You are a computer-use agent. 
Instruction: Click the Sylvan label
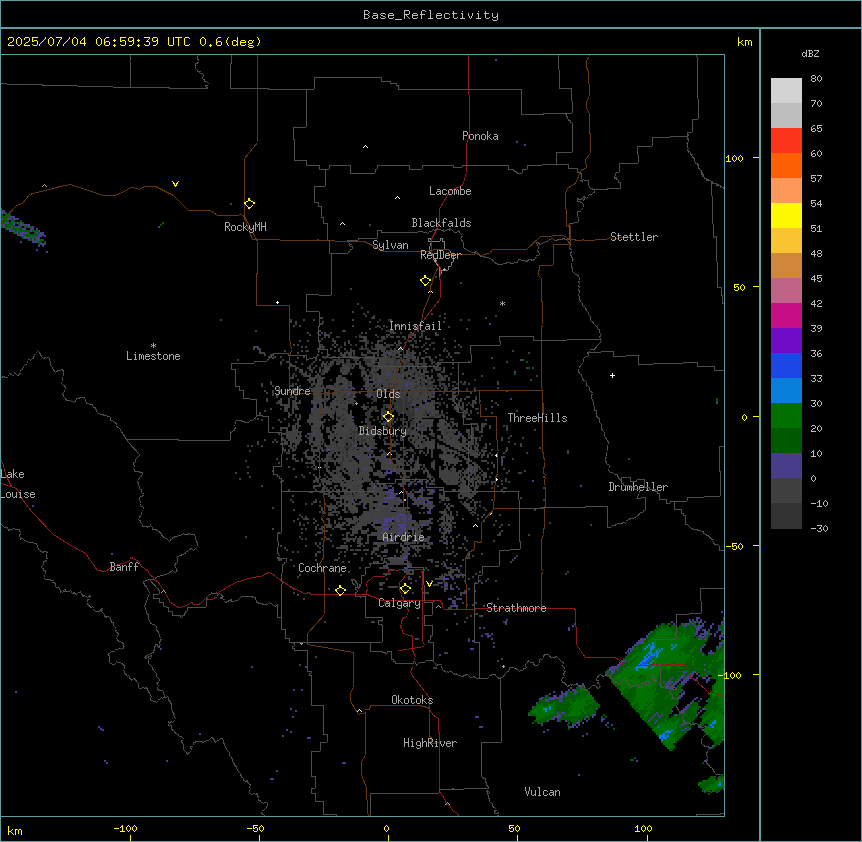390,245
